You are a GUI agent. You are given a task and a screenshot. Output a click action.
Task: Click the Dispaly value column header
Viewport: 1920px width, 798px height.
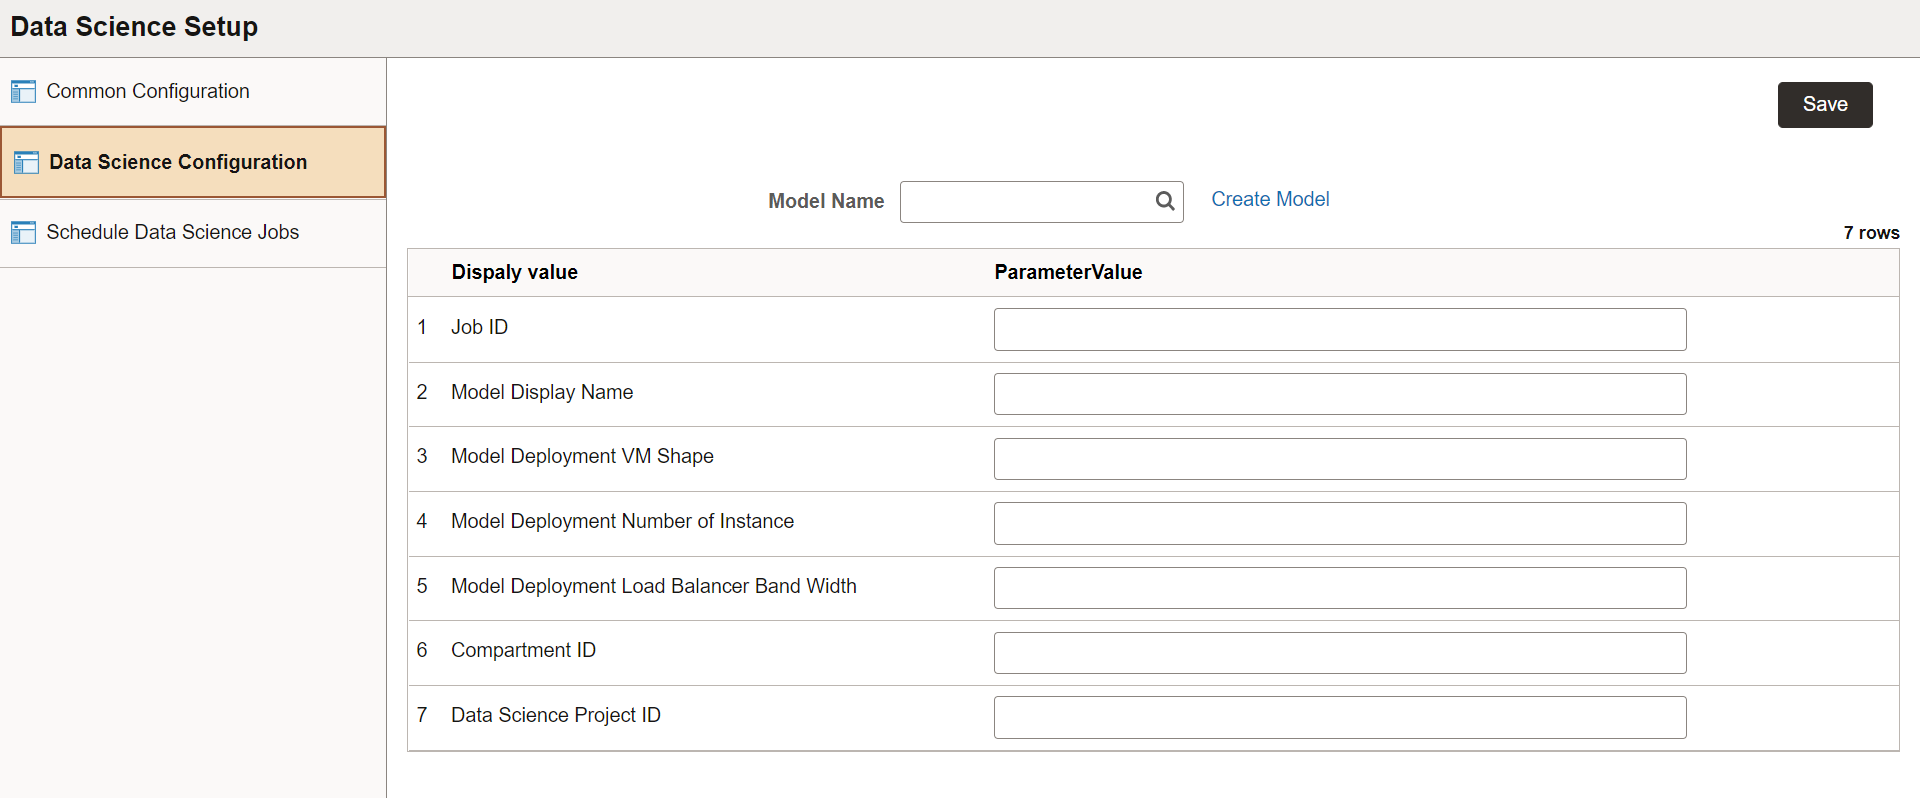point(514,272)
